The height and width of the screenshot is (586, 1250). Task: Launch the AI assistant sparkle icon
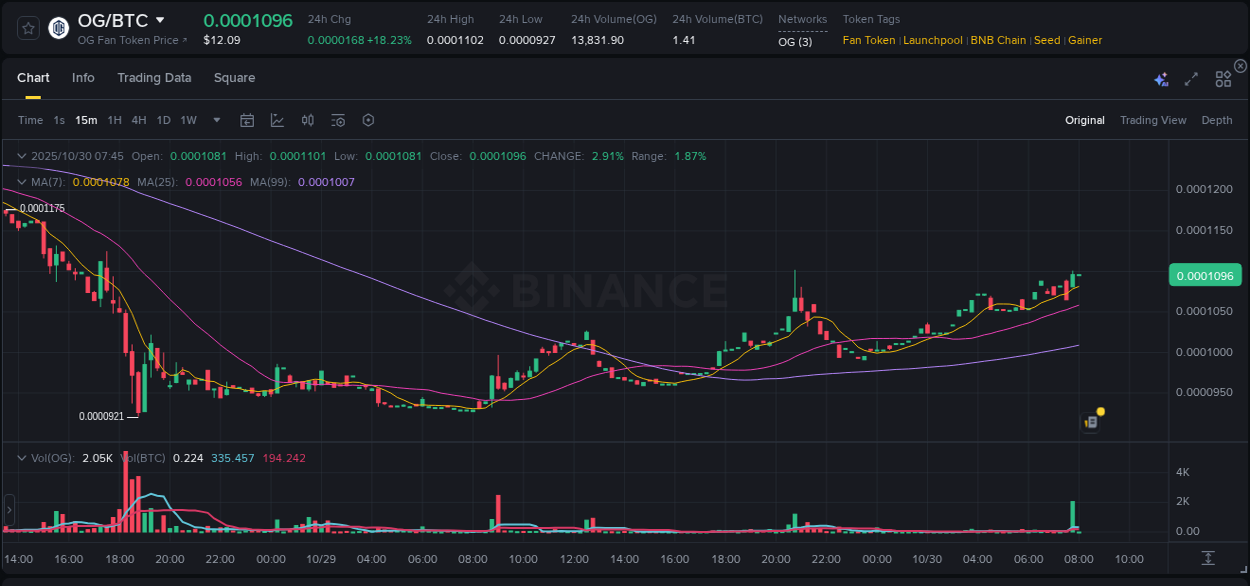[1161, 78]
